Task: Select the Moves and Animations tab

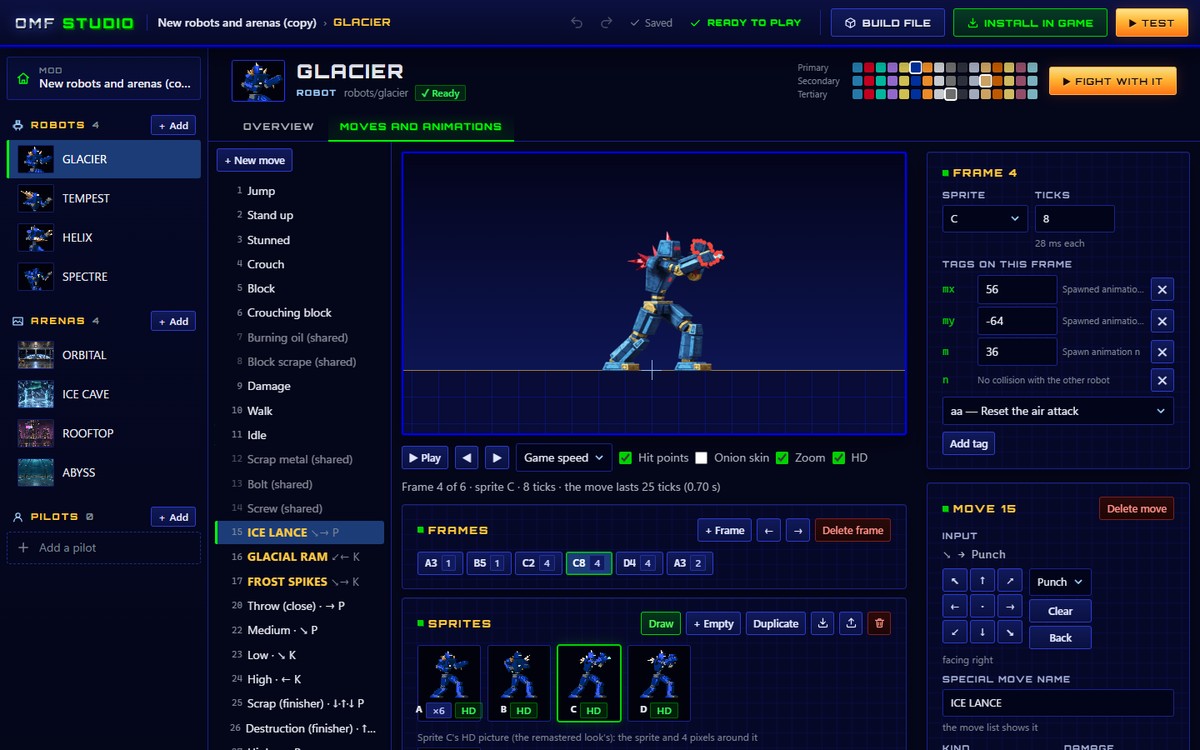Action: (420, 126)
